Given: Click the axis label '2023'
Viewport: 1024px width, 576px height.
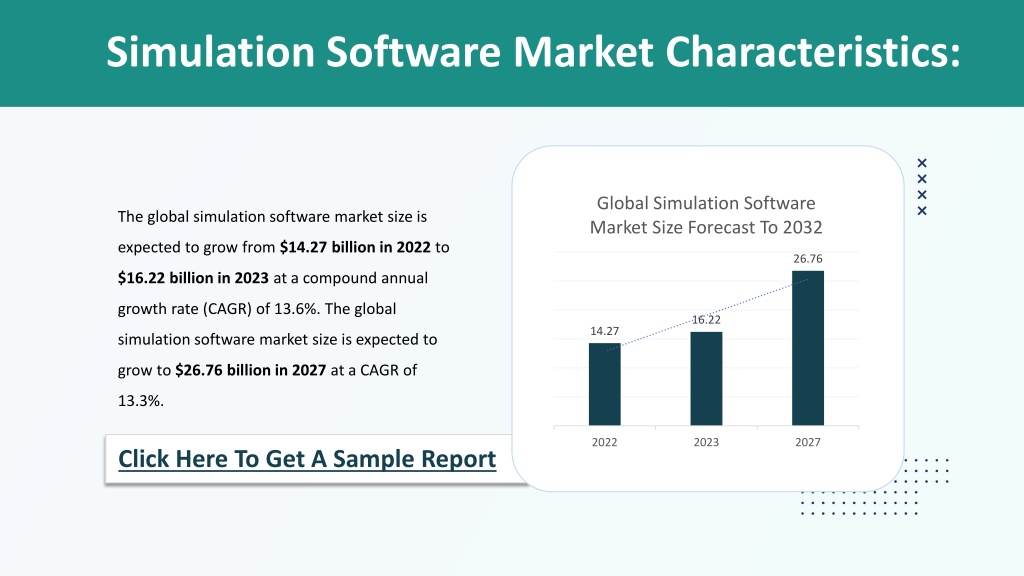Looking at the screenshot, I should (x=706, y=442).
